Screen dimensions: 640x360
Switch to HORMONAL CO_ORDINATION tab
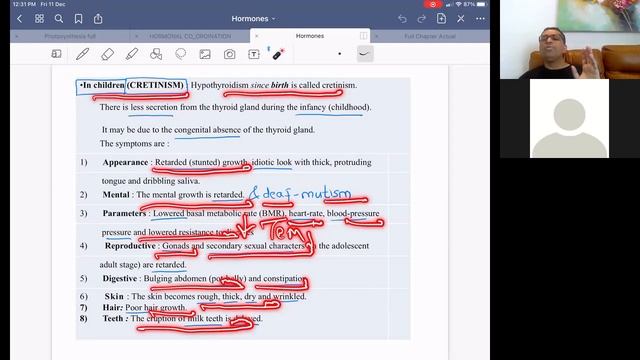[190, 36]
